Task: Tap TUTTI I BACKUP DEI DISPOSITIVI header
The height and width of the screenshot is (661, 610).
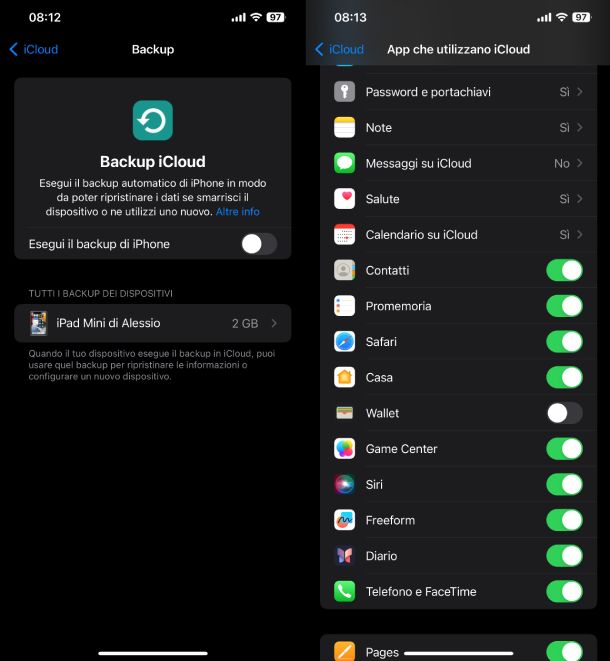Action: (x=100, y=293)
